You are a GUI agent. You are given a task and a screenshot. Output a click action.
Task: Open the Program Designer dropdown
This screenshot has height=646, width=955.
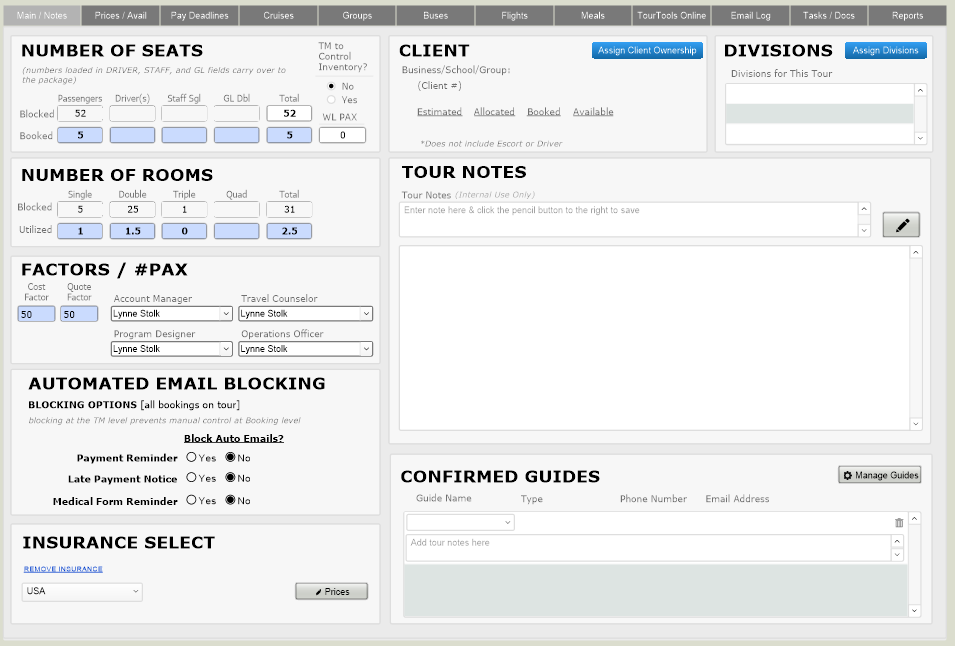click(x=172, y=349)
